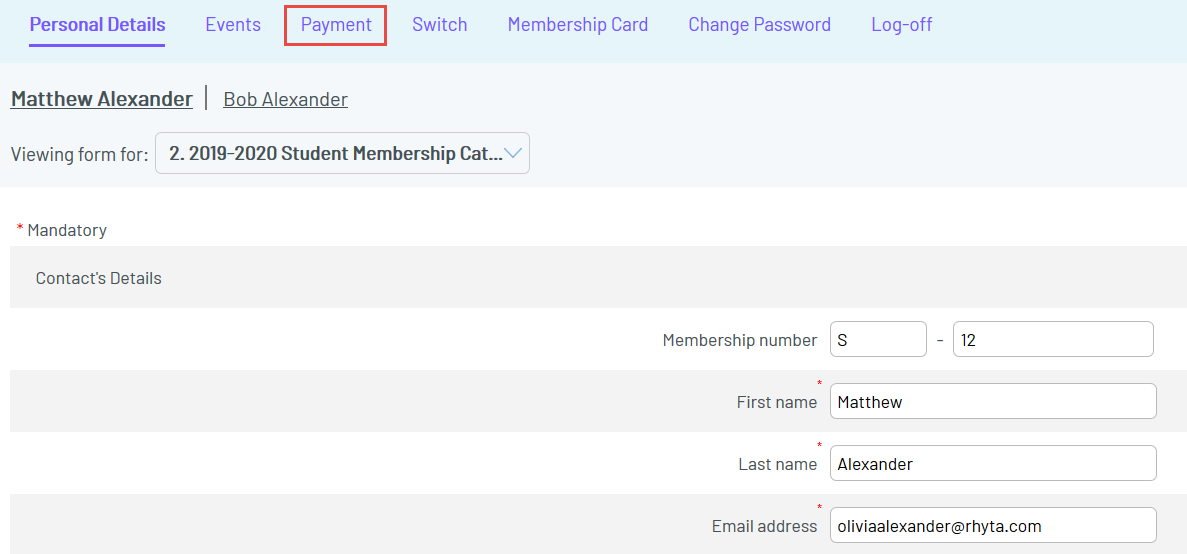
Task: Click the membership number prefix field containing S
Action: tap(878, 340)
